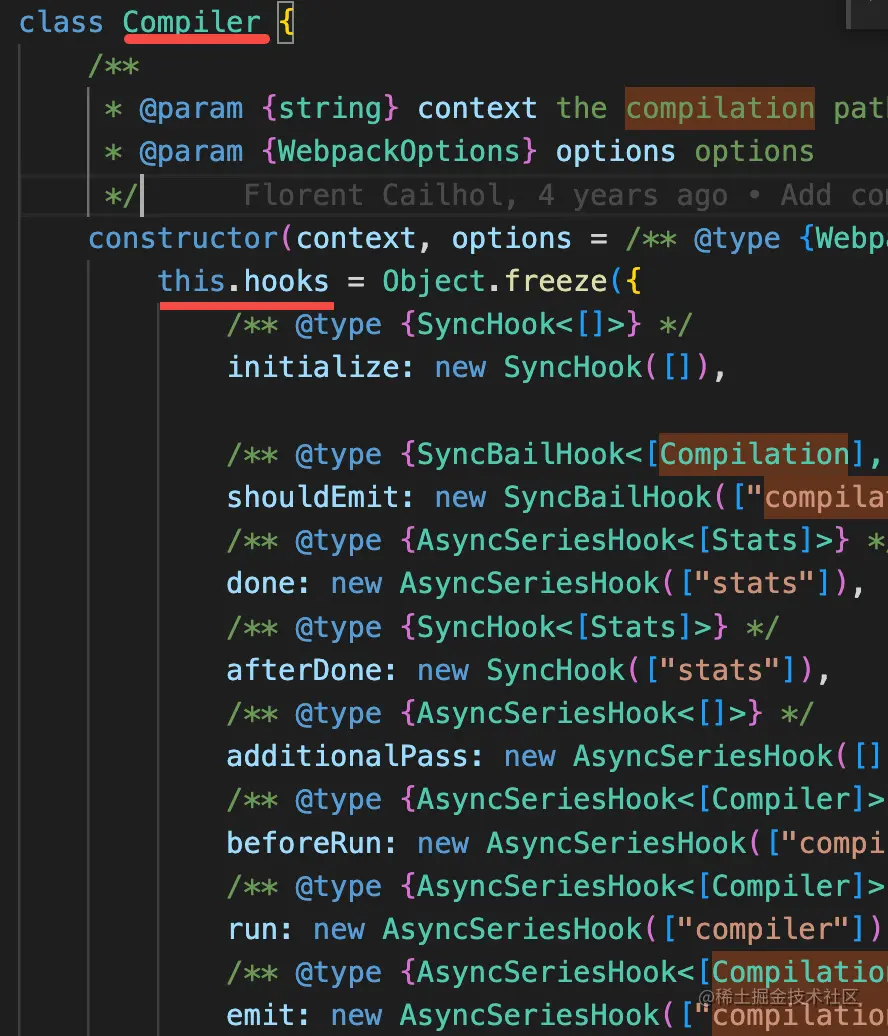
Task: Click the WebpackOptions type annotation
Action: tap(399, 151)
